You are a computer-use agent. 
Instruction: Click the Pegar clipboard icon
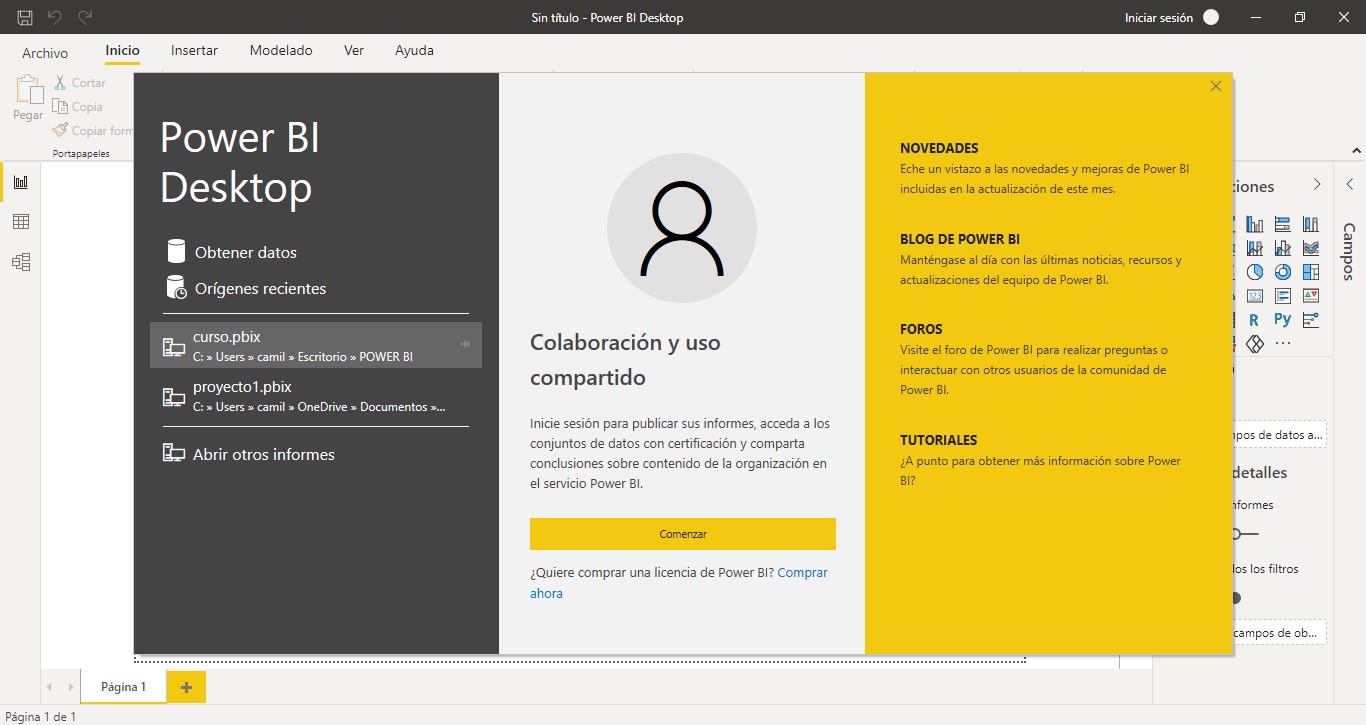28,90
